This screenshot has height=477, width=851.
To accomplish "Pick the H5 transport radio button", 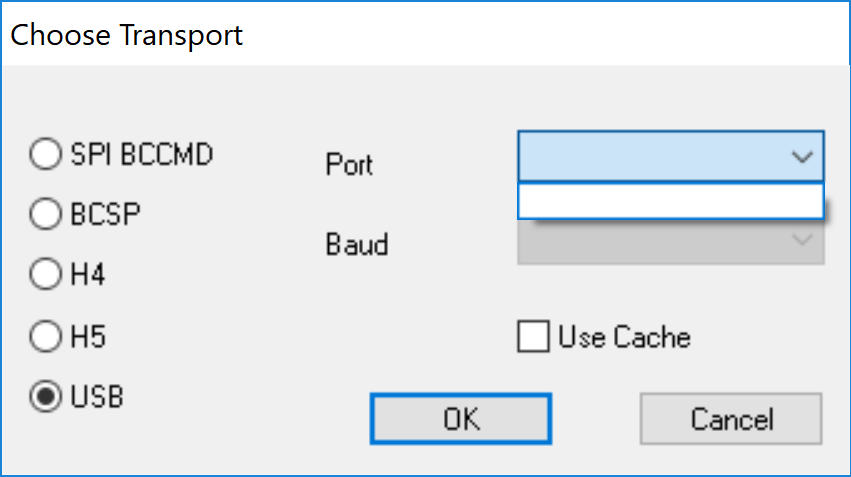I will coord(45,337).
